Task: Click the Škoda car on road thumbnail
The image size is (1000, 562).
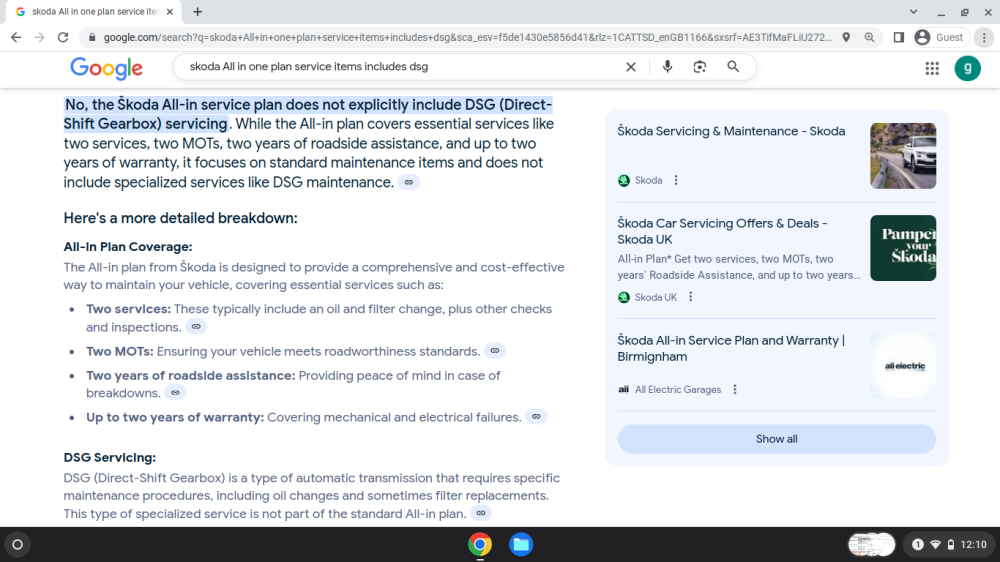Action: point(903,156)
